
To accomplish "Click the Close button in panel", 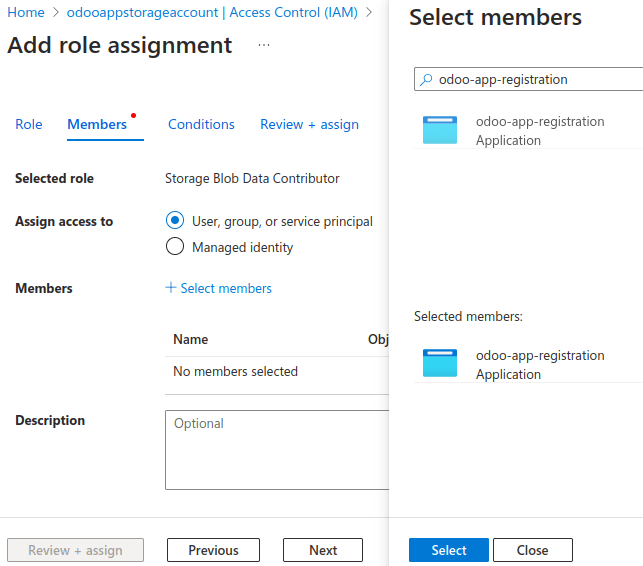I will (532, 550).
